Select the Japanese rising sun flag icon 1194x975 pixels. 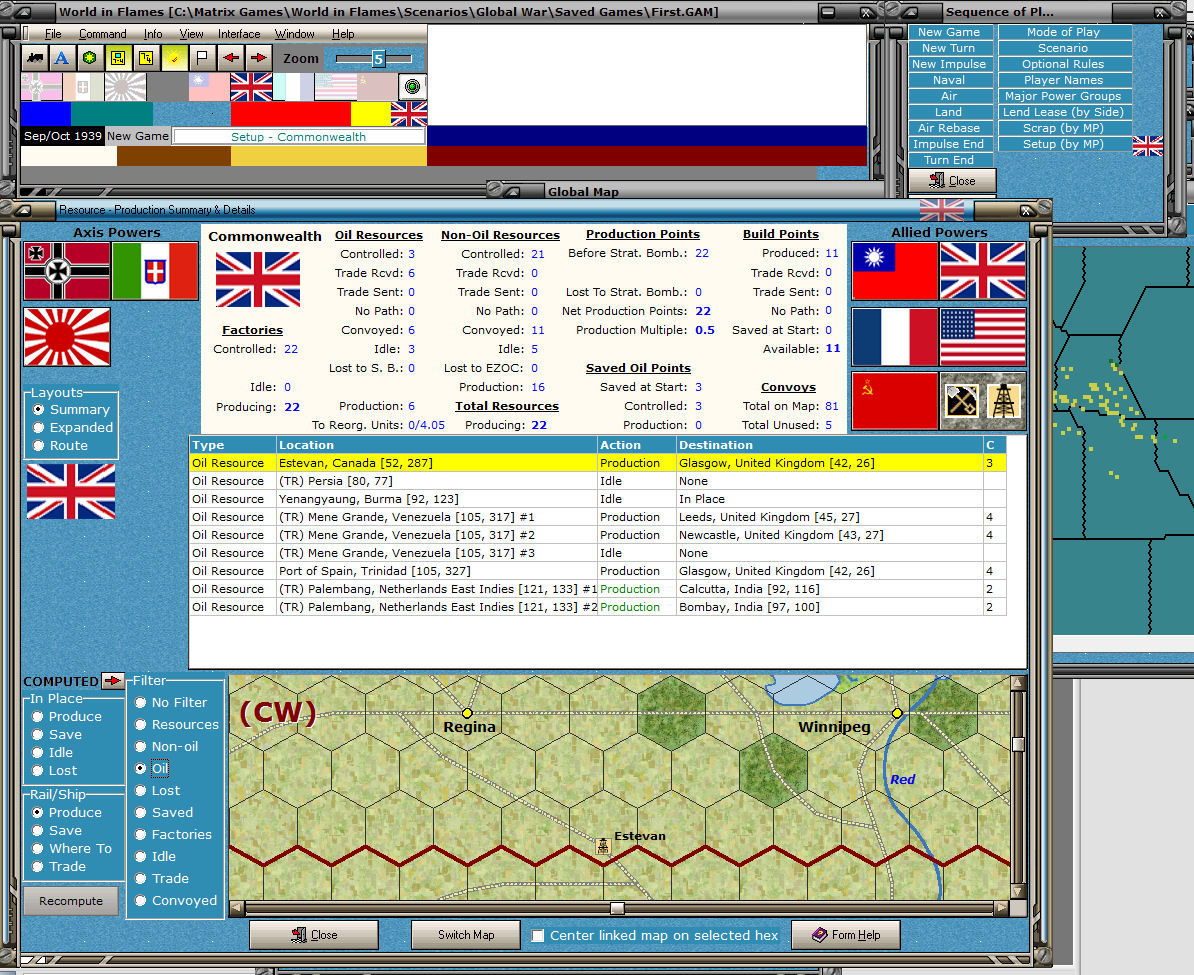tap(67, 337)
